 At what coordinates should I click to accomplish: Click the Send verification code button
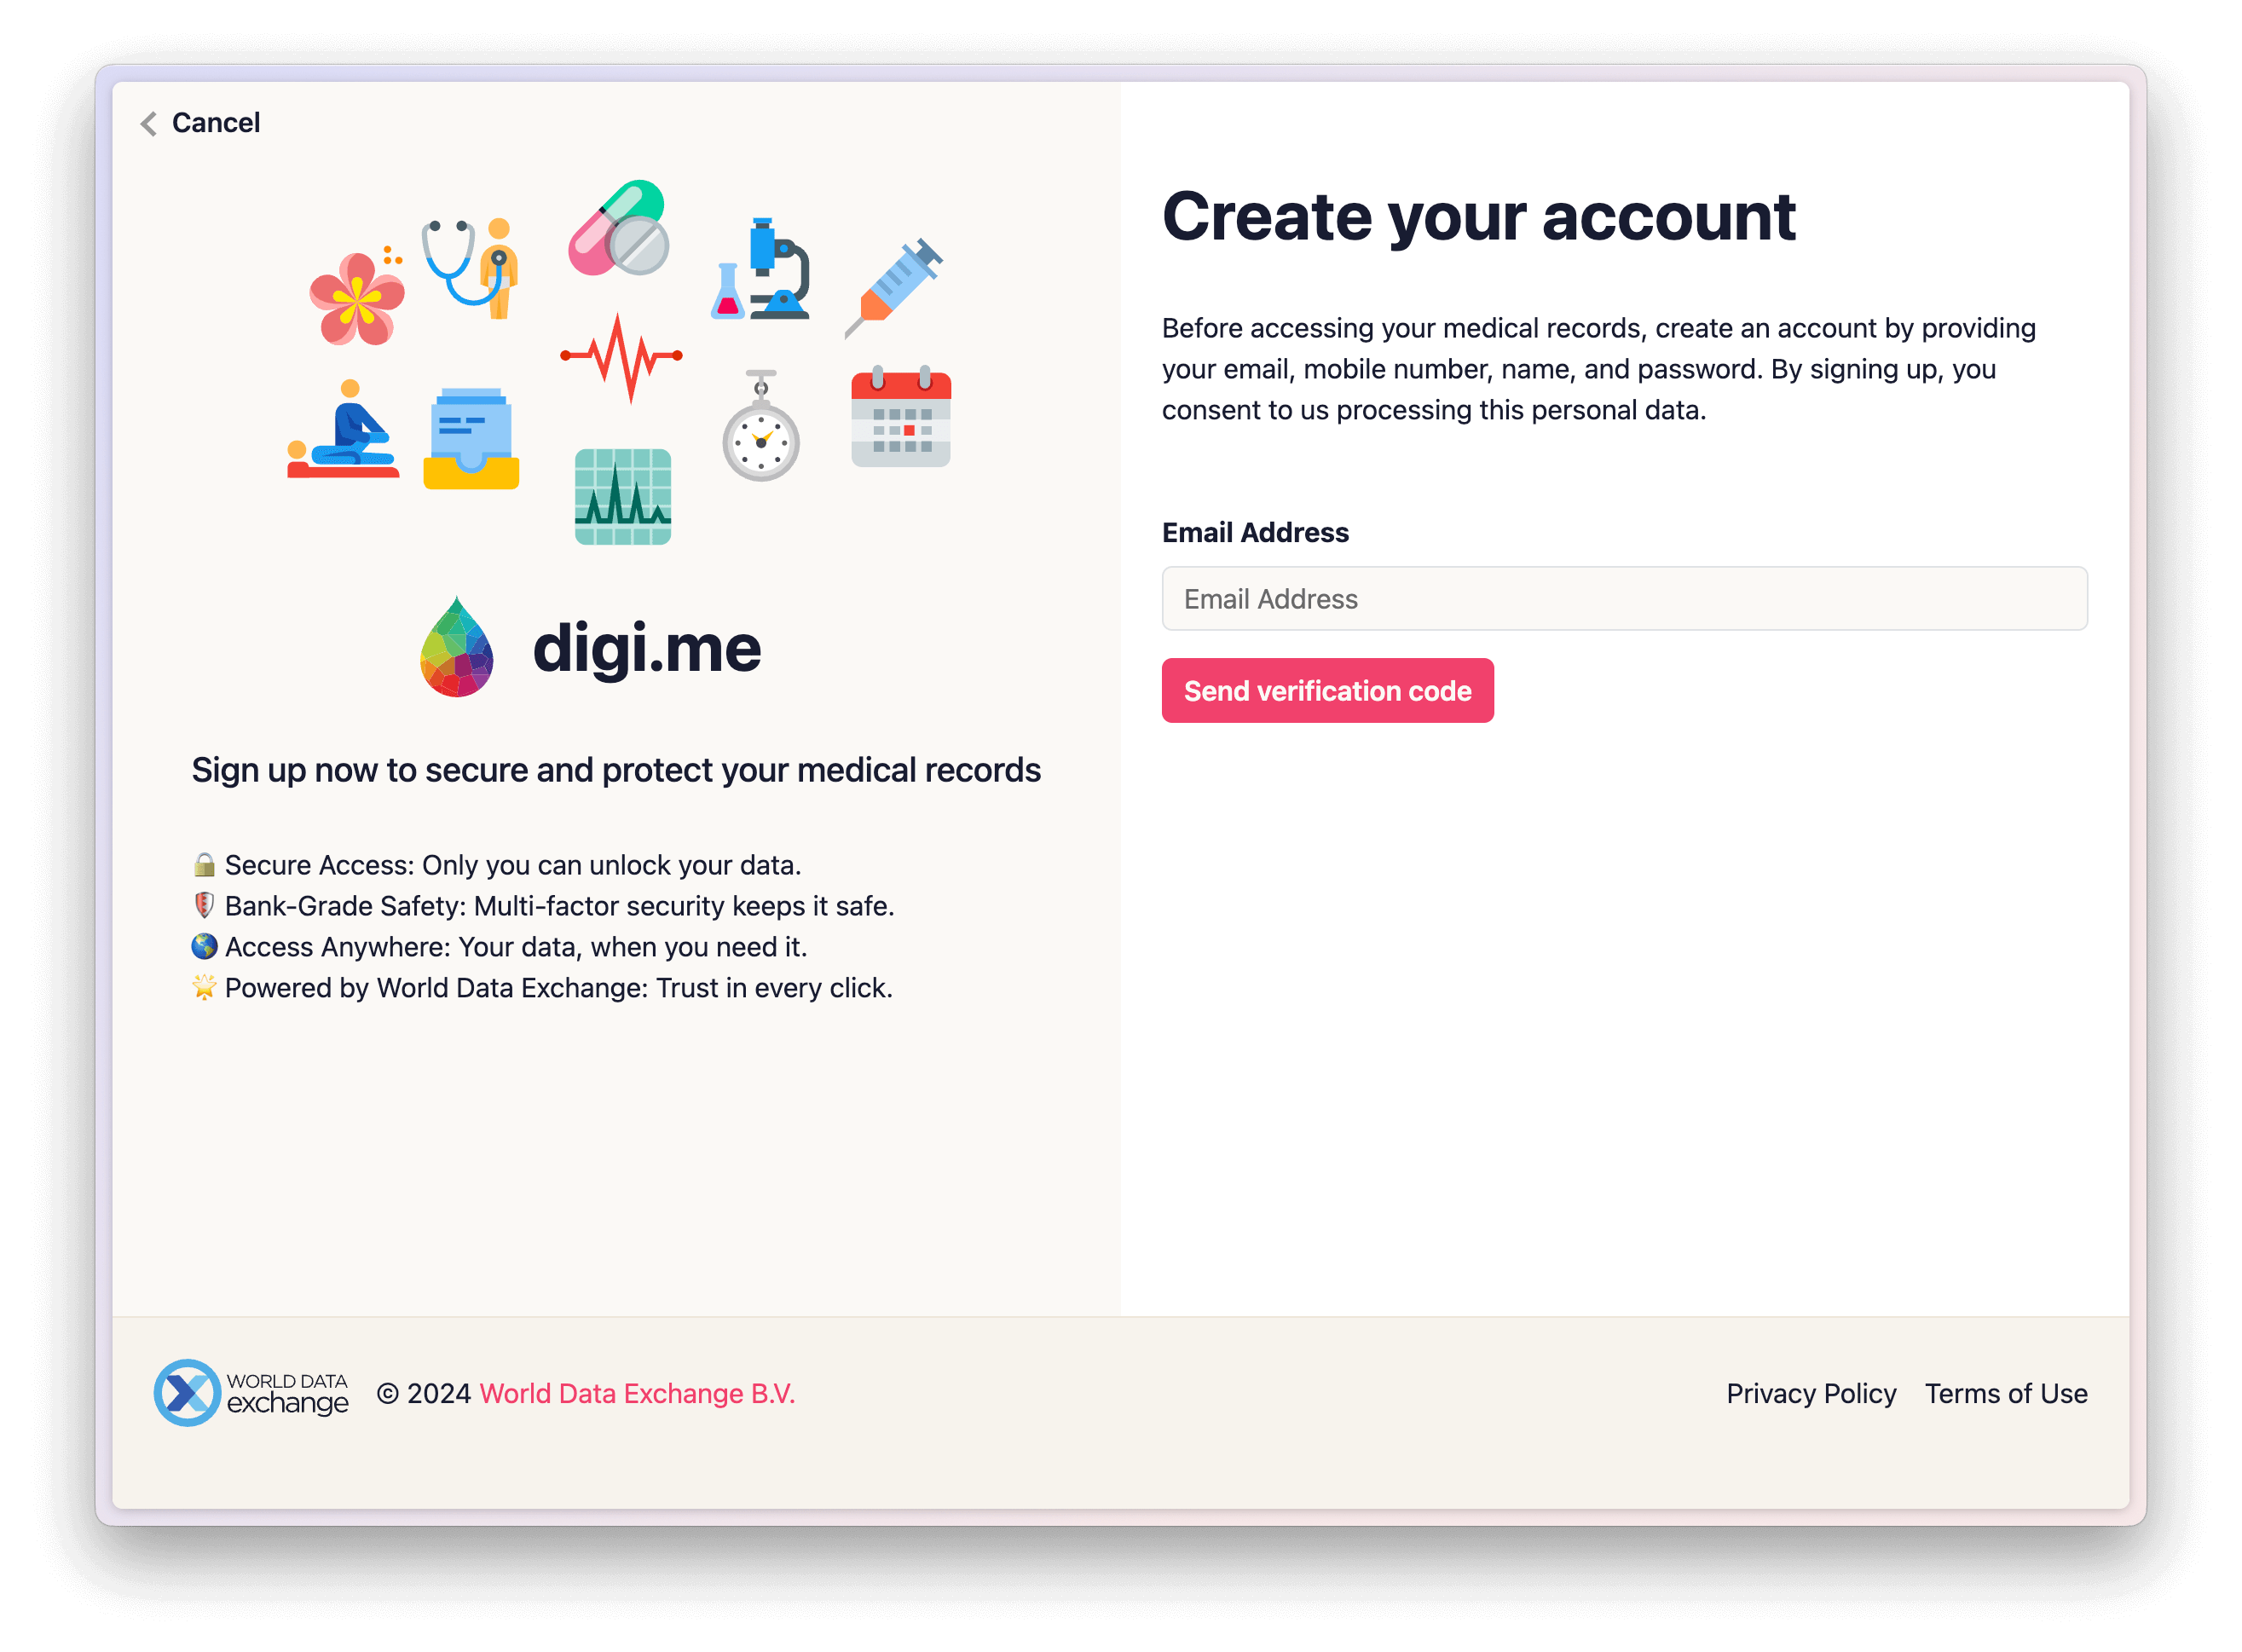(x=1326, y=691)
